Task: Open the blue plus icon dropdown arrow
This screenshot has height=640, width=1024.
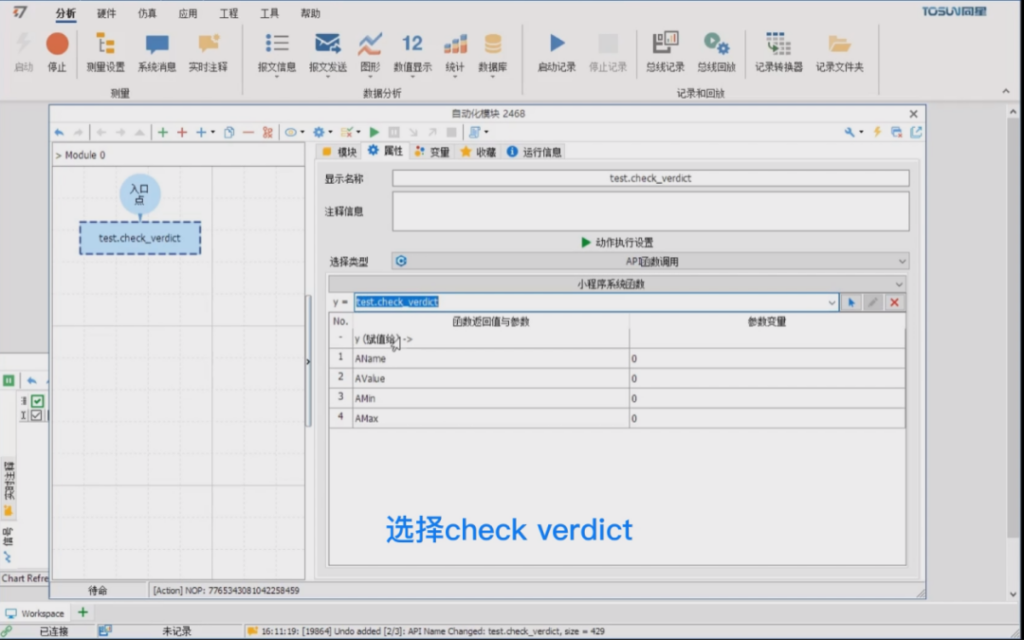Action: [x=213, y=133]
